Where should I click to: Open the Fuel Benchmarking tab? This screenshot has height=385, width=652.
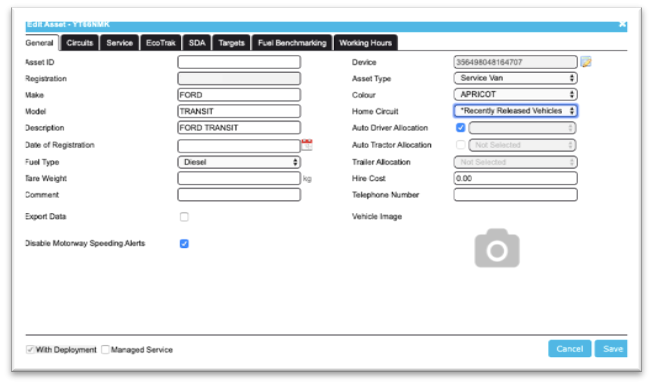point(292,43)
